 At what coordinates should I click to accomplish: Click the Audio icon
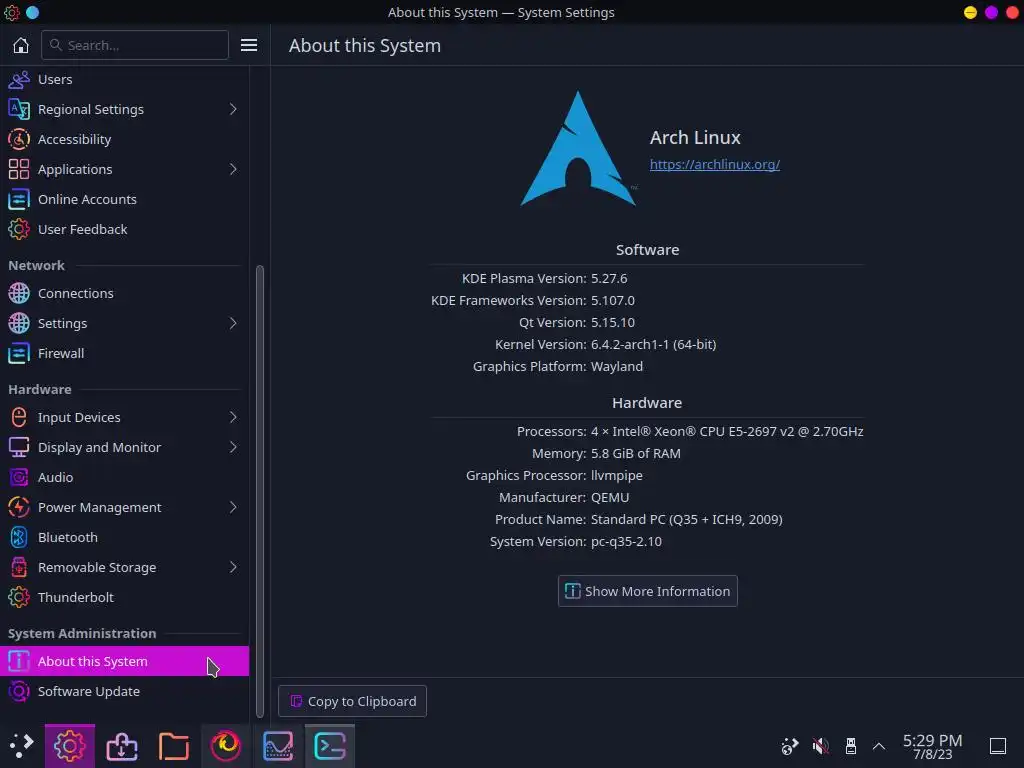[x=19, y=477]
